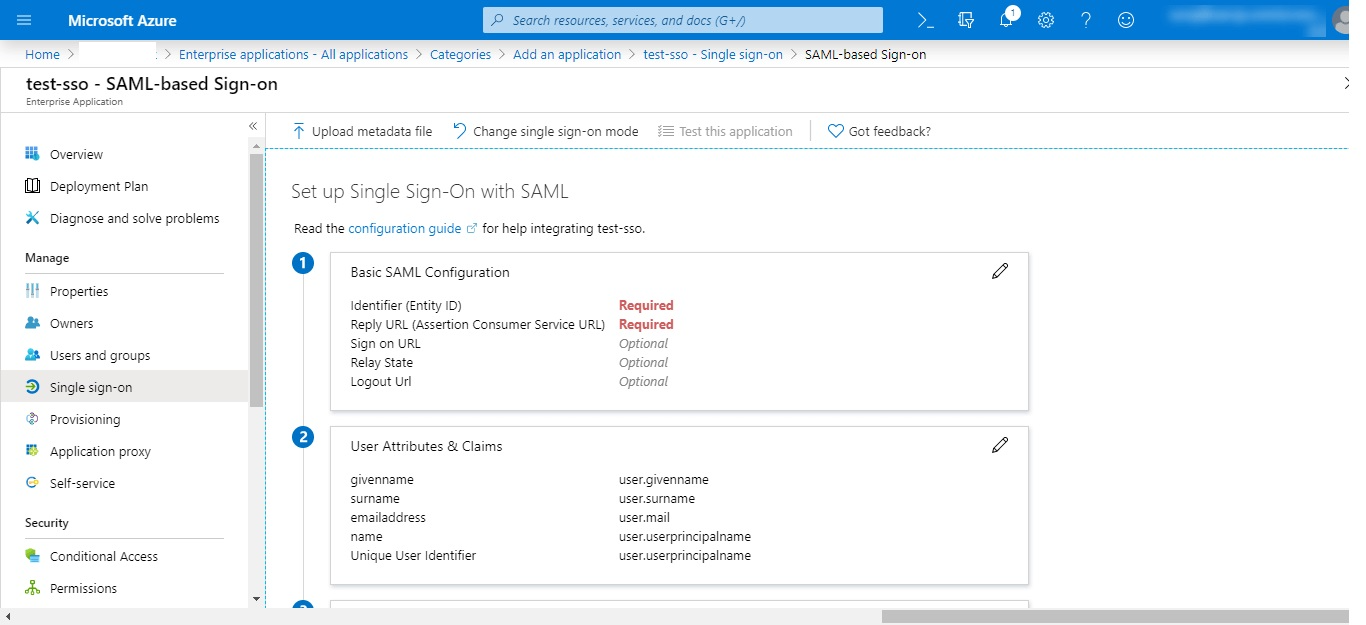This screenshot has width=1366, height=625.
Task: Click Test this application button
Action: [x=725, y=131]
